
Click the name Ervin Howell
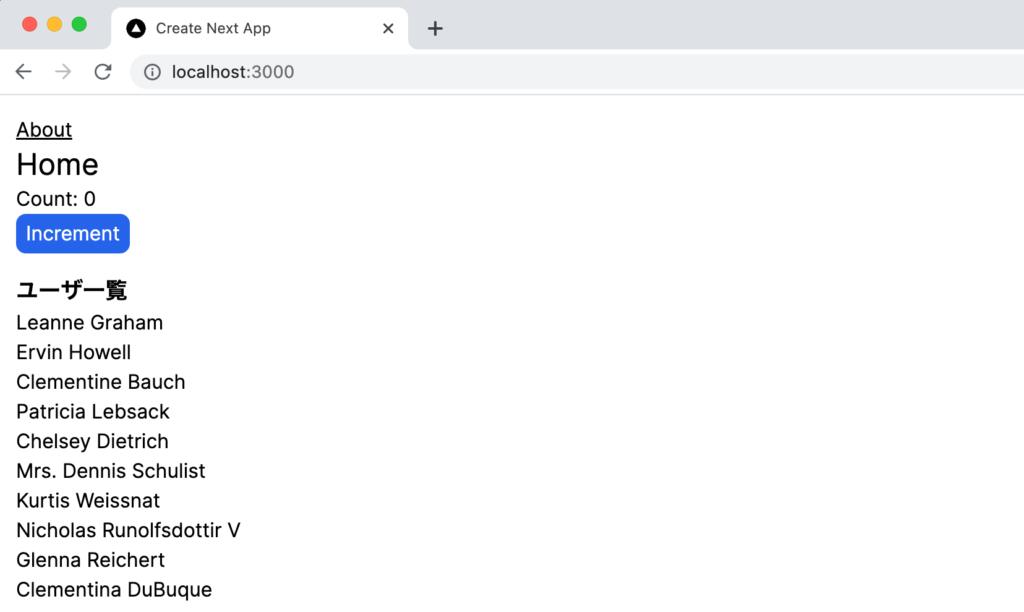pos(73,352)
